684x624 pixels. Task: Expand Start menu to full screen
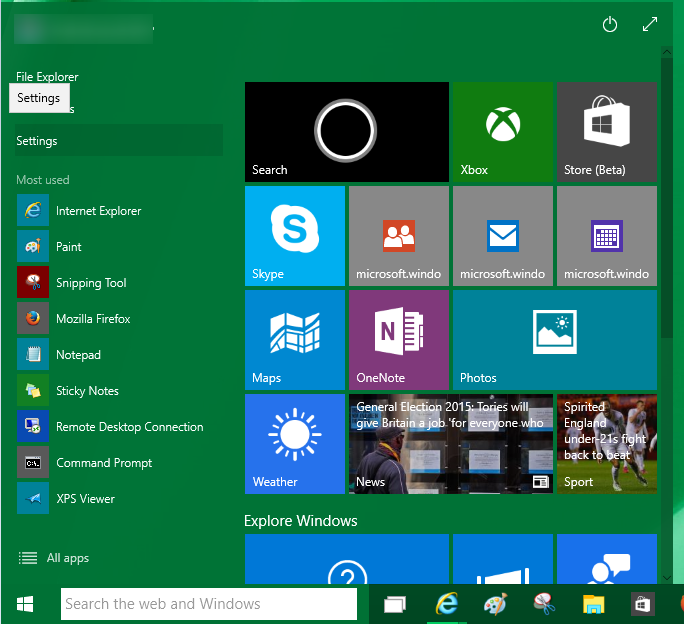click(650, 24)
